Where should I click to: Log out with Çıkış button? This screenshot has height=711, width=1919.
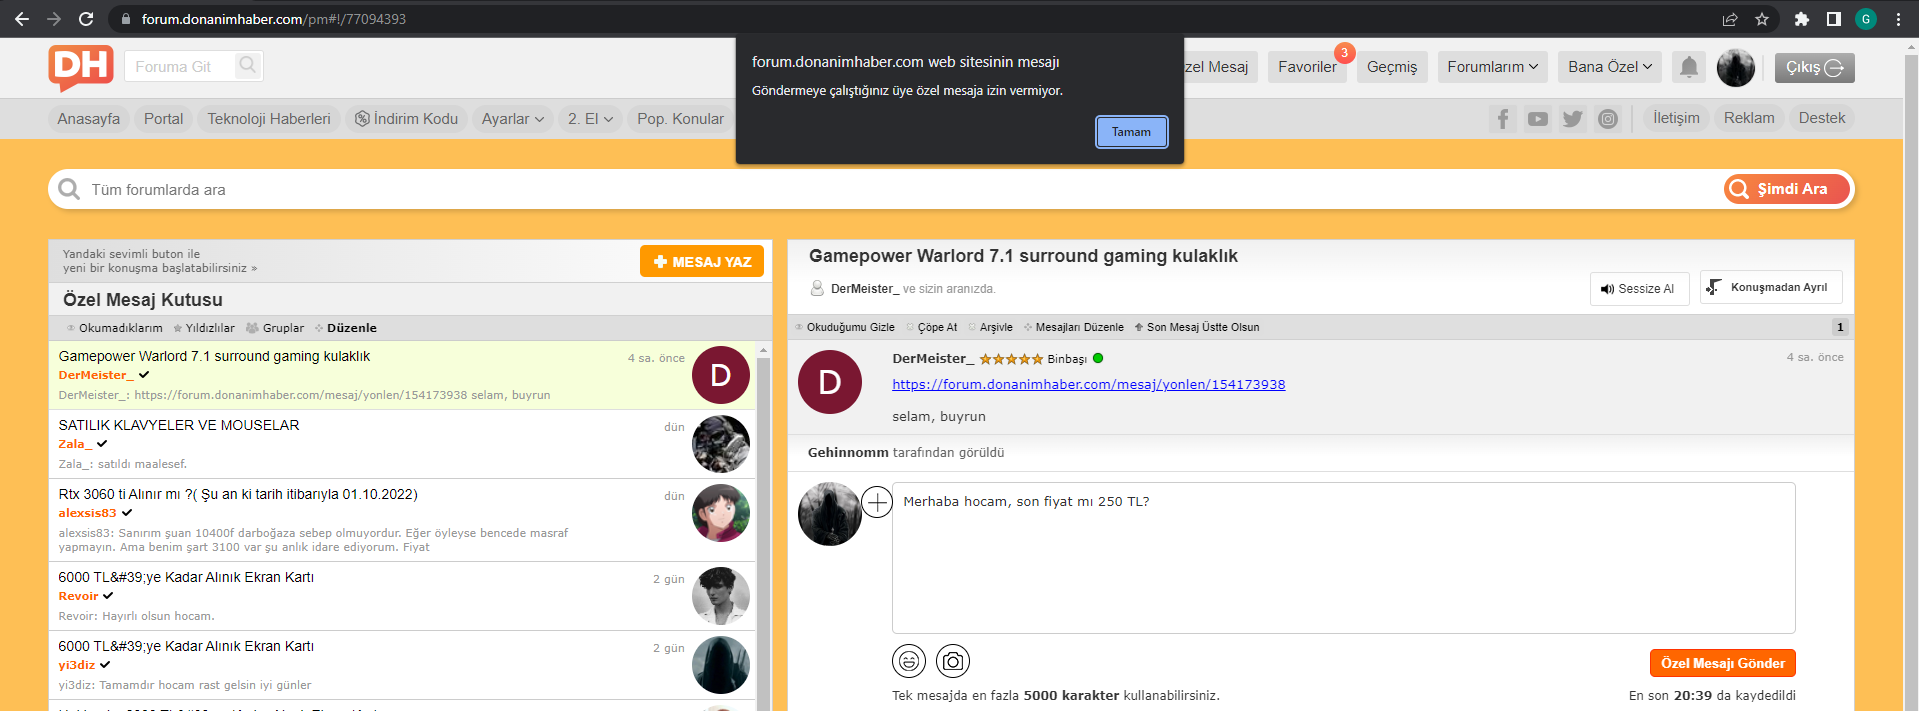pyautogui.click(x=1815, y=68)
